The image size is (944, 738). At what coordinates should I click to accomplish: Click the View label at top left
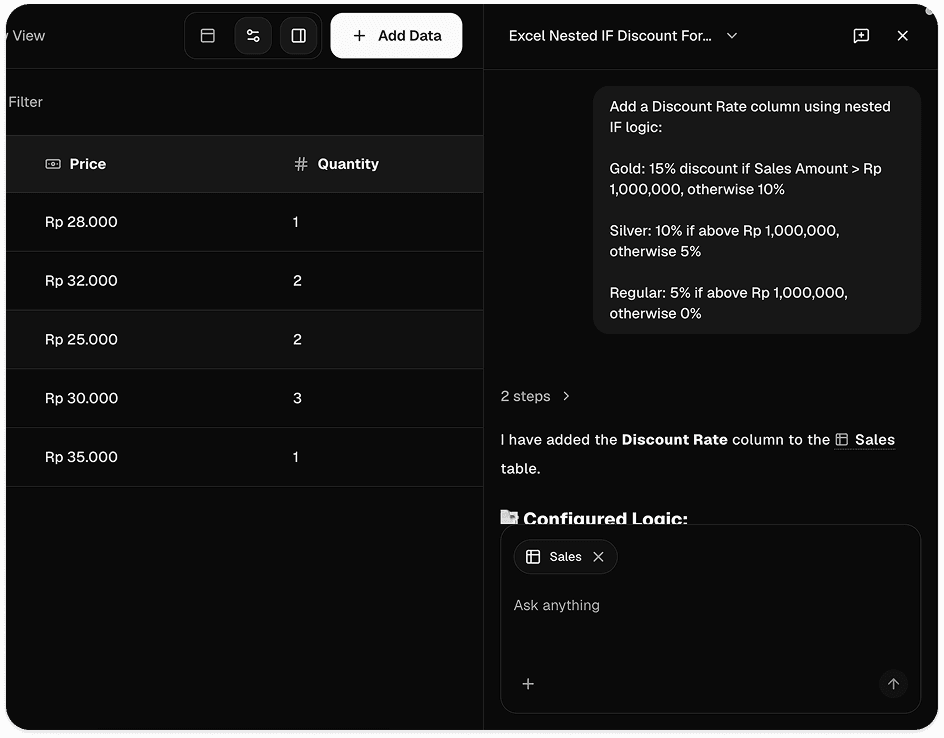tap(28, 36)
